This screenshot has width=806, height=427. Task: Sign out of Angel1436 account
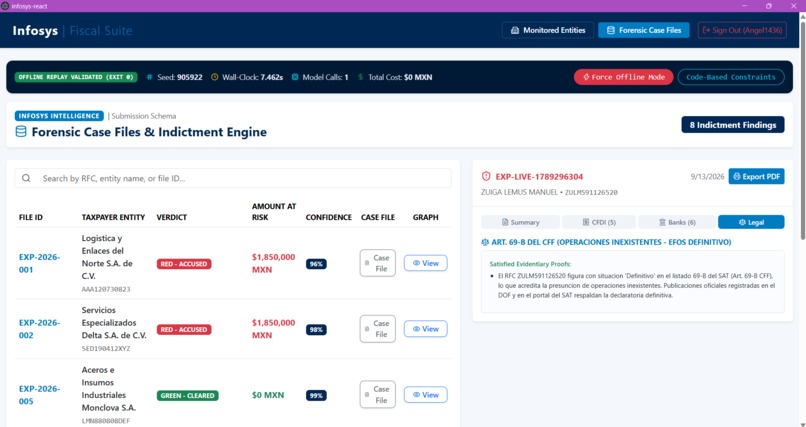coord(742,30)
